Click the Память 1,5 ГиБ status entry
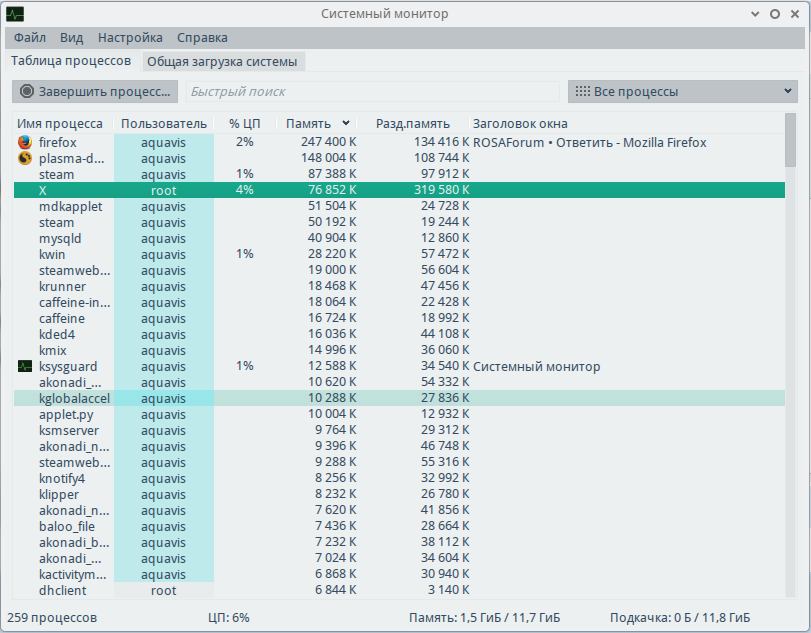Screen dimensions: 811x633 tap(484, 618)
